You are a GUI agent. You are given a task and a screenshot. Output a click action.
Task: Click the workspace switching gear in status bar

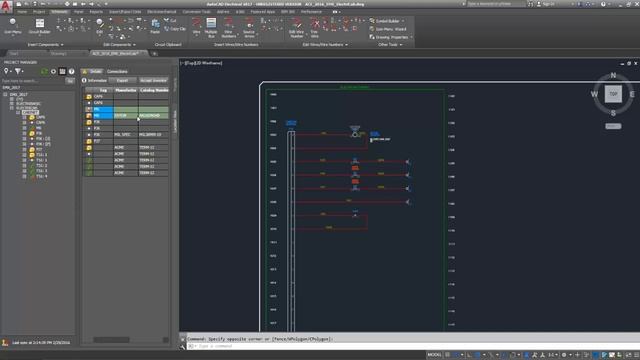(564, 355)
